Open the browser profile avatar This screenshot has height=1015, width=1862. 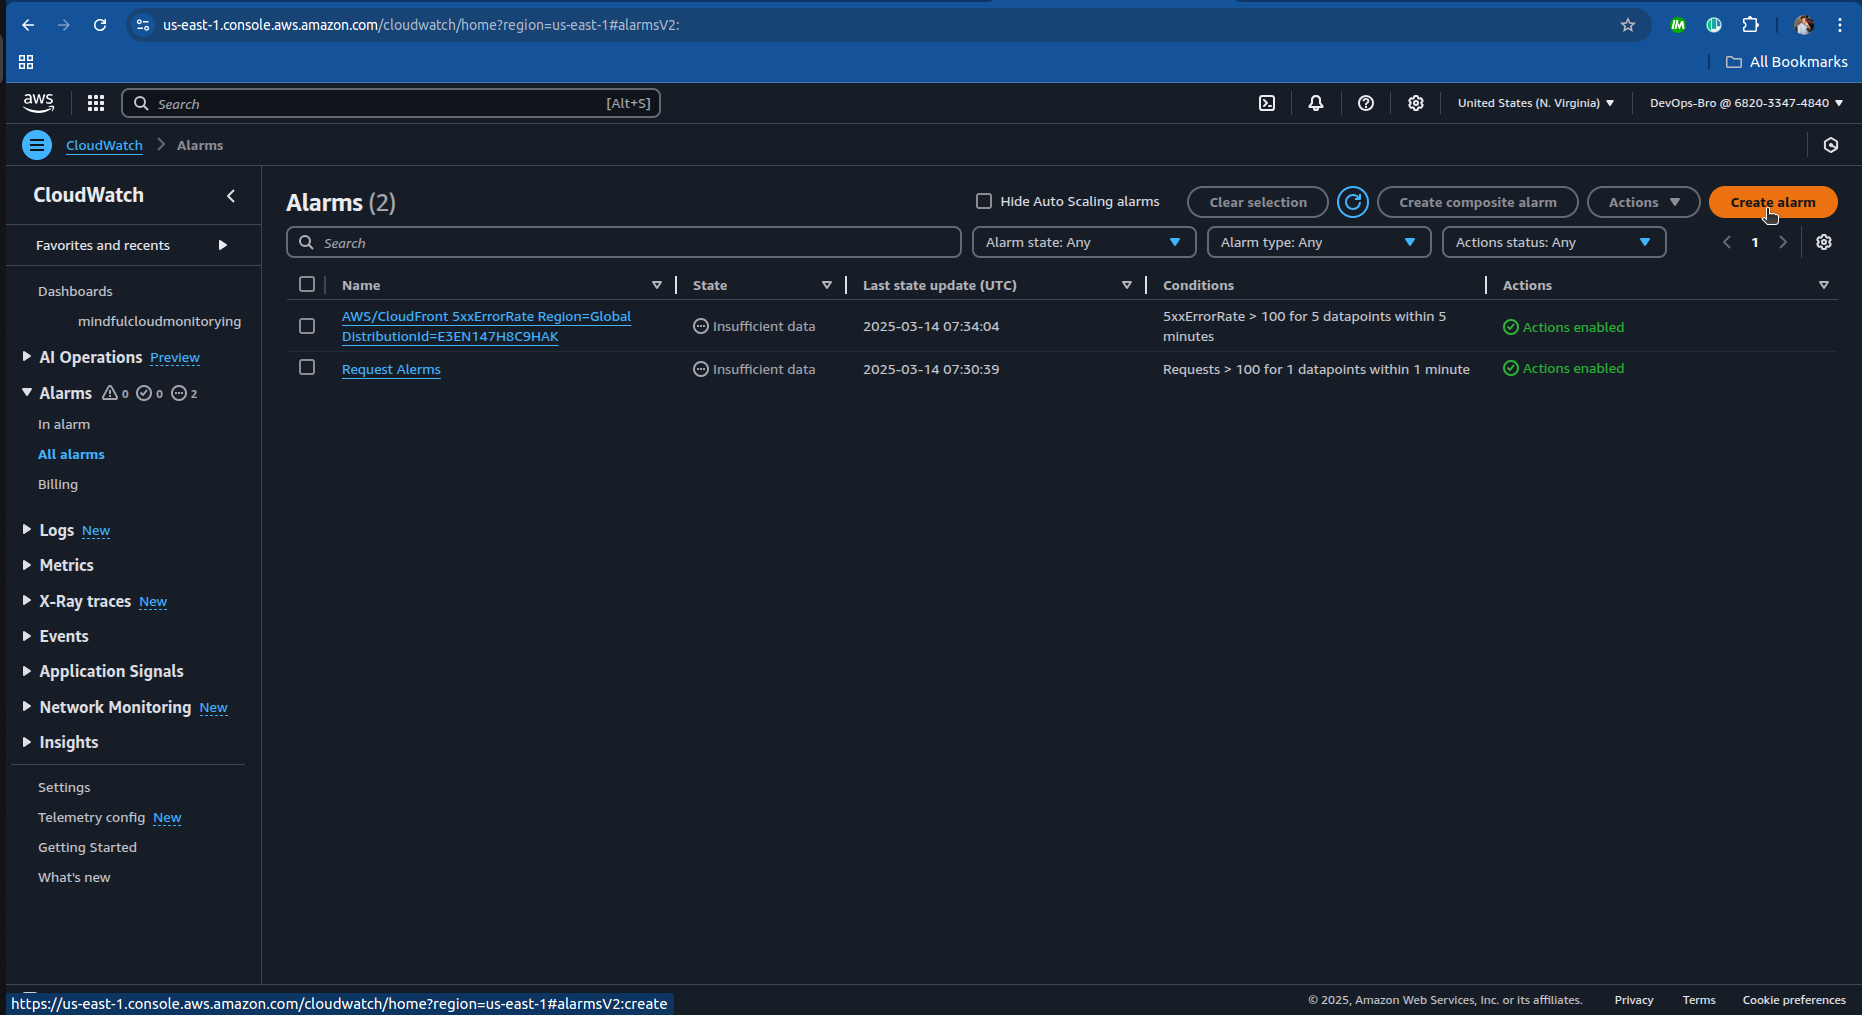point(1804,25)
